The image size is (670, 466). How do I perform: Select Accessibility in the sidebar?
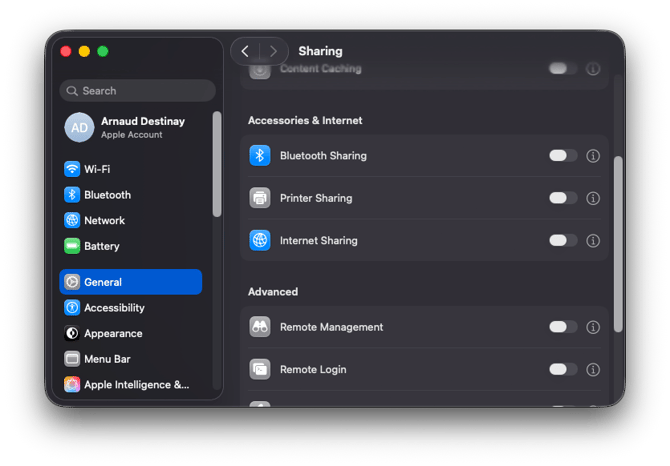[x=114, y=308]
